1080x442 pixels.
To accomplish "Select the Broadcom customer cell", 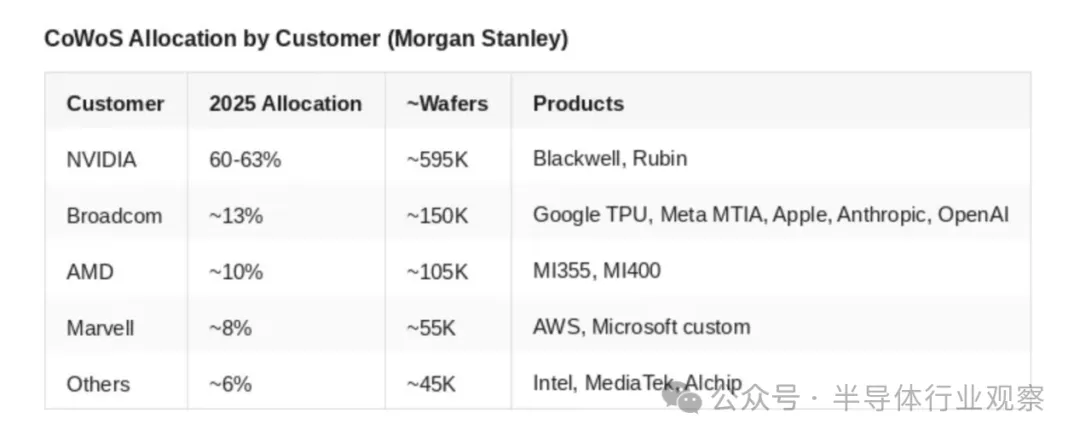I will [114, 215].
